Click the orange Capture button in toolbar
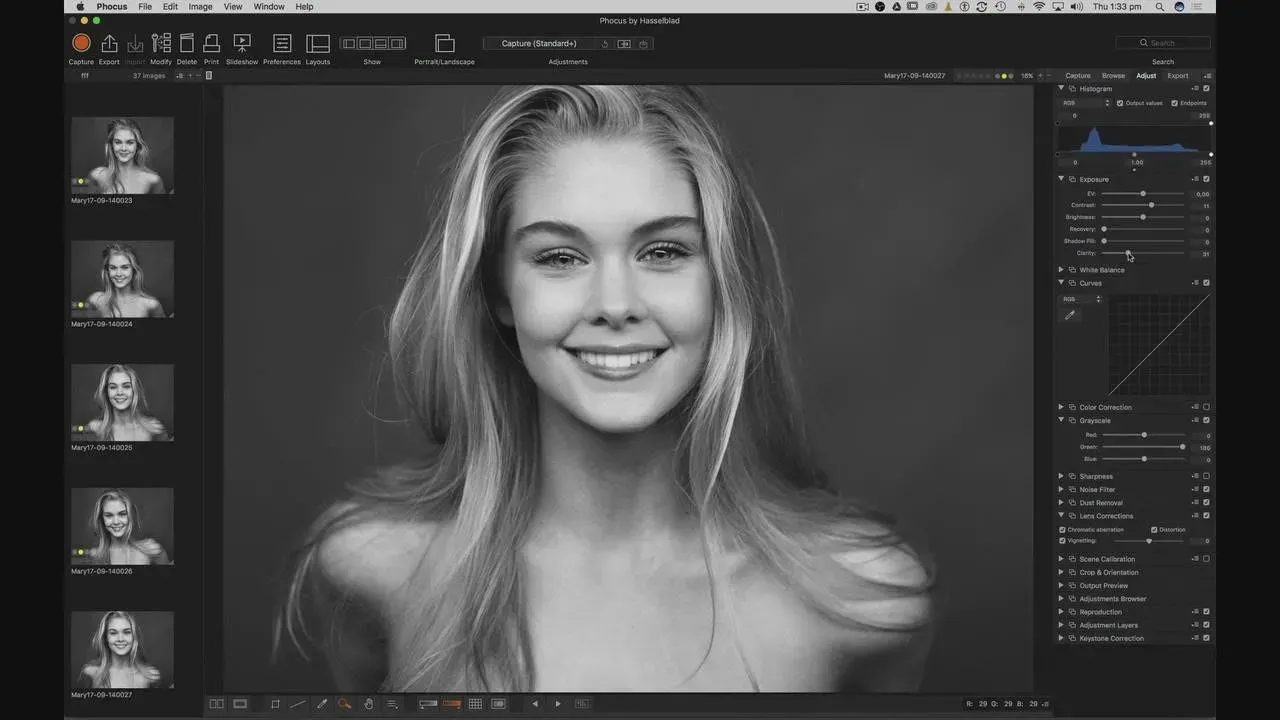1280x720 pixels. click(81, 43)
